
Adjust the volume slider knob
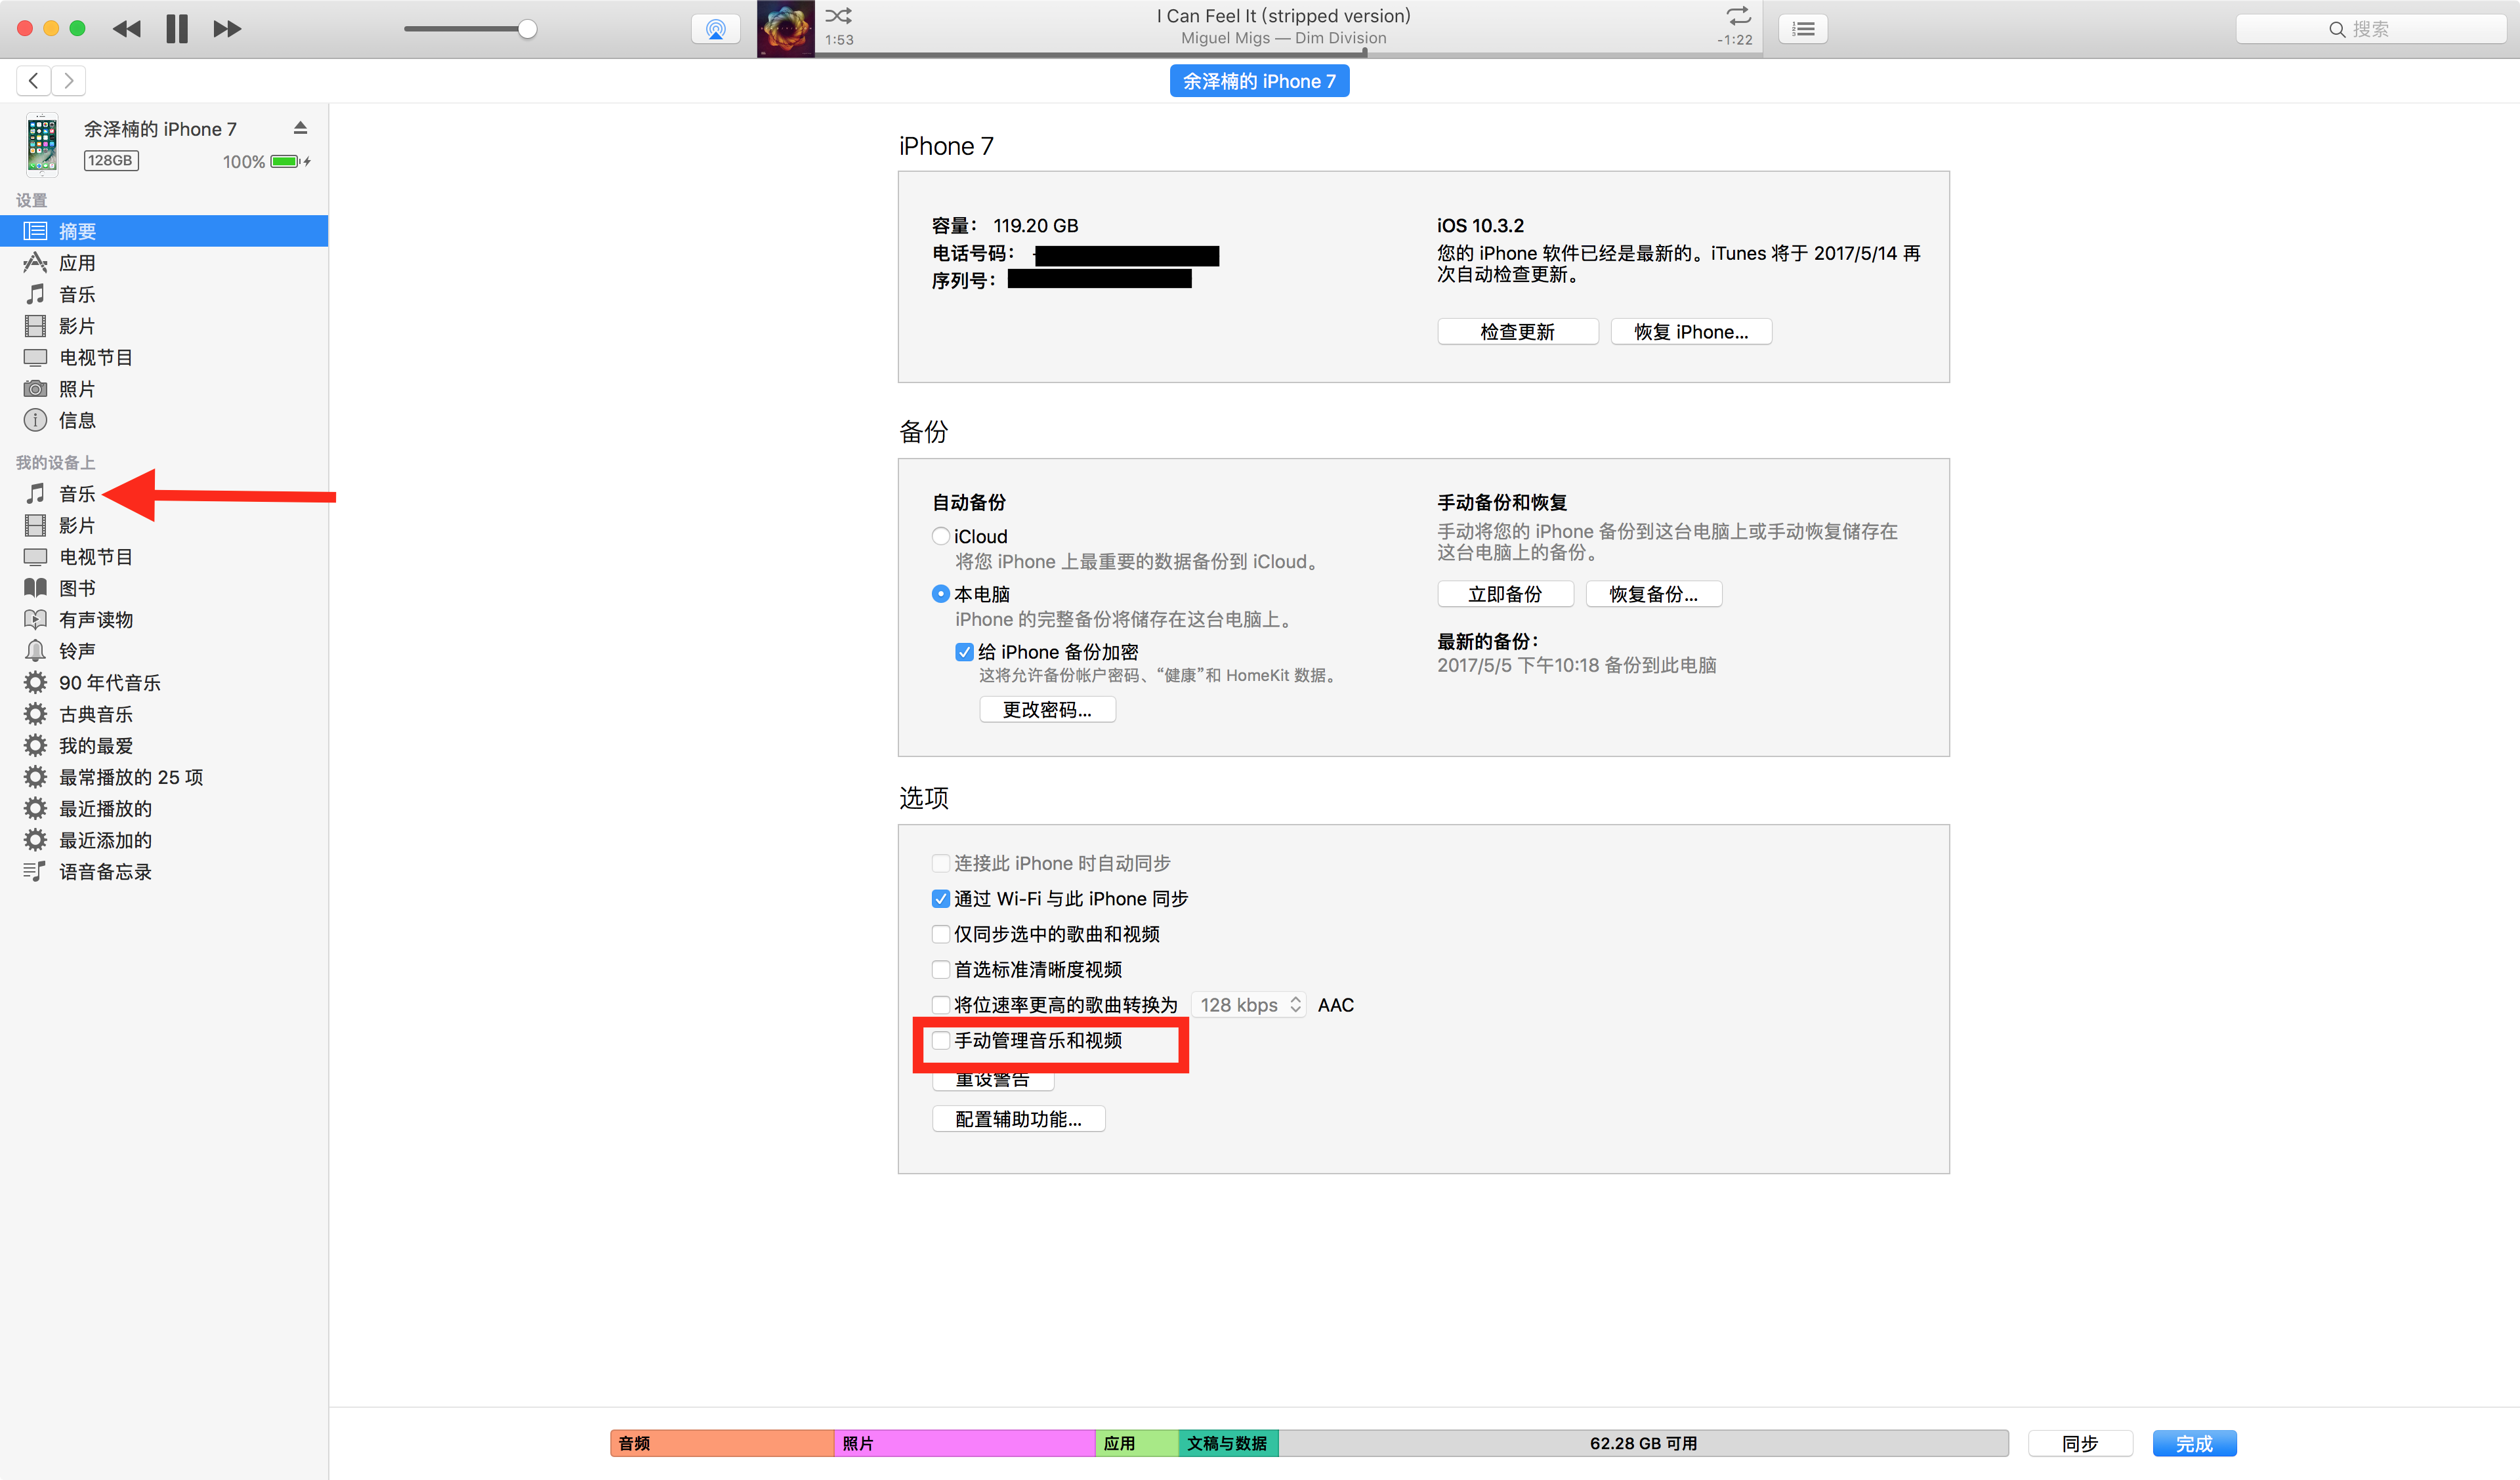527,29
